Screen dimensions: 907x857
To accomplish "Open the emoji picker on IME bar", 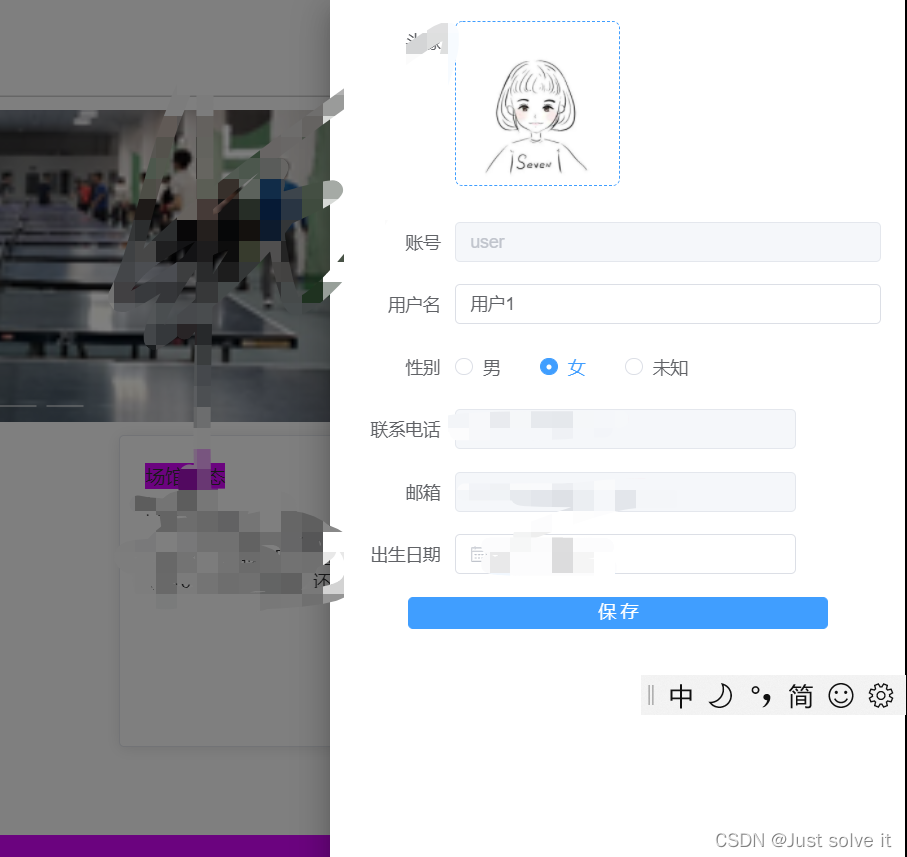I will (841, 695).
